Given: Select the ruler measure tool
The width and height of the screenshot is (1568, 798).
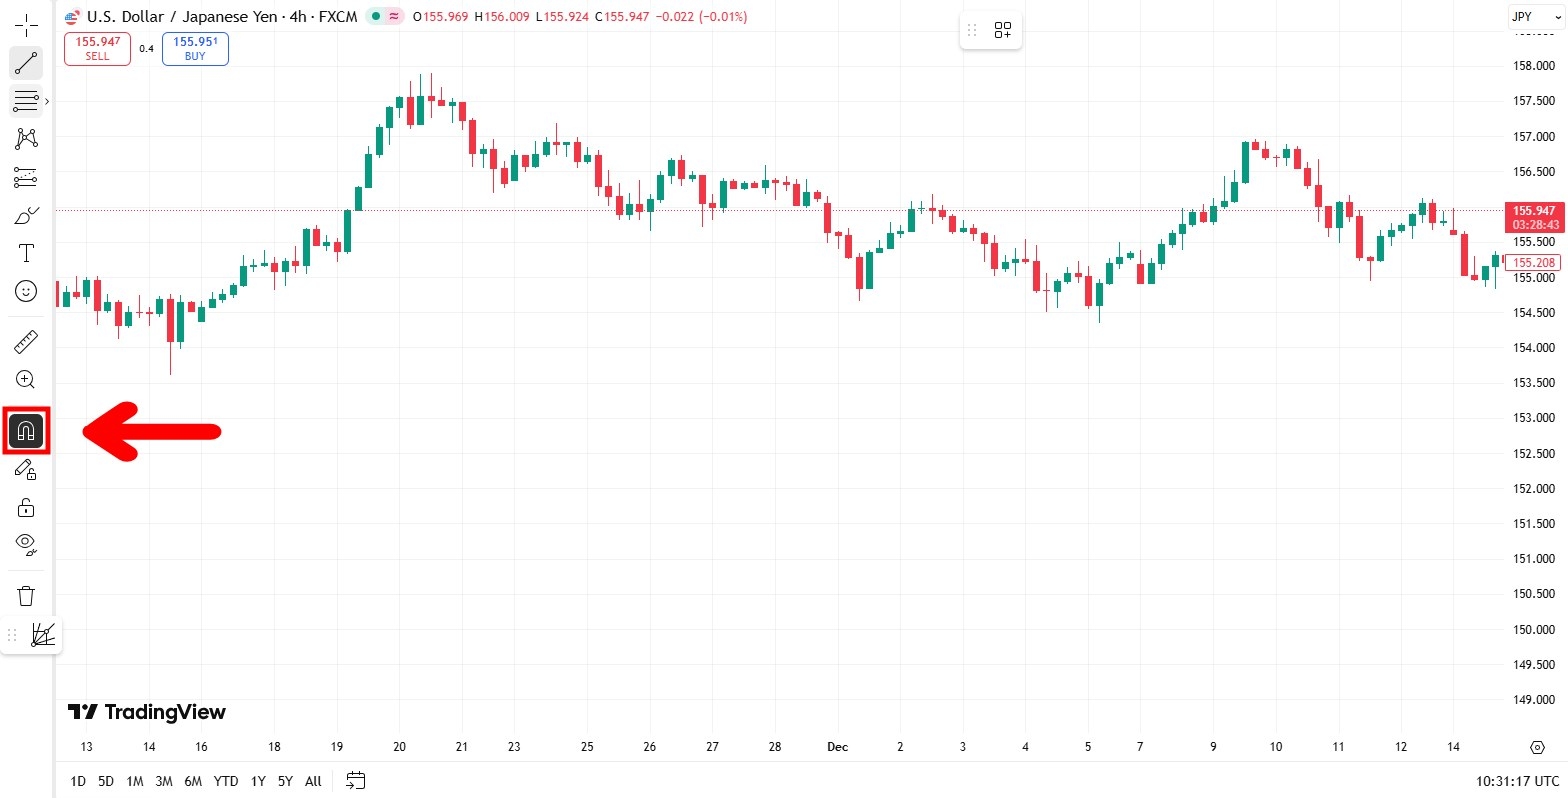Looking at the screenshot, I should (x=26, y=342).
